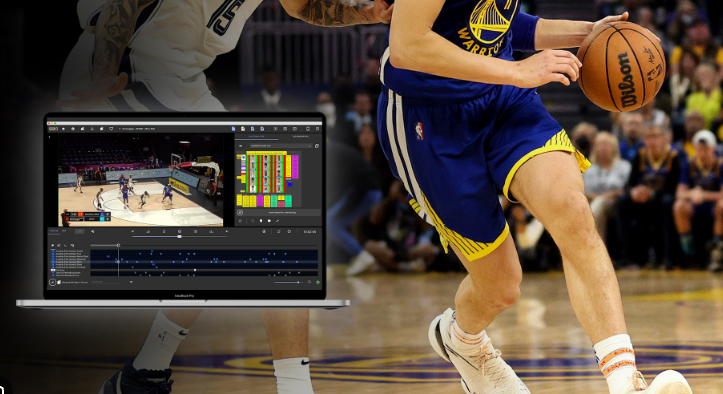Open the tag panel selector dropdown
The width and height of the screenshot is (723, 394).
[x=280, y=146]
